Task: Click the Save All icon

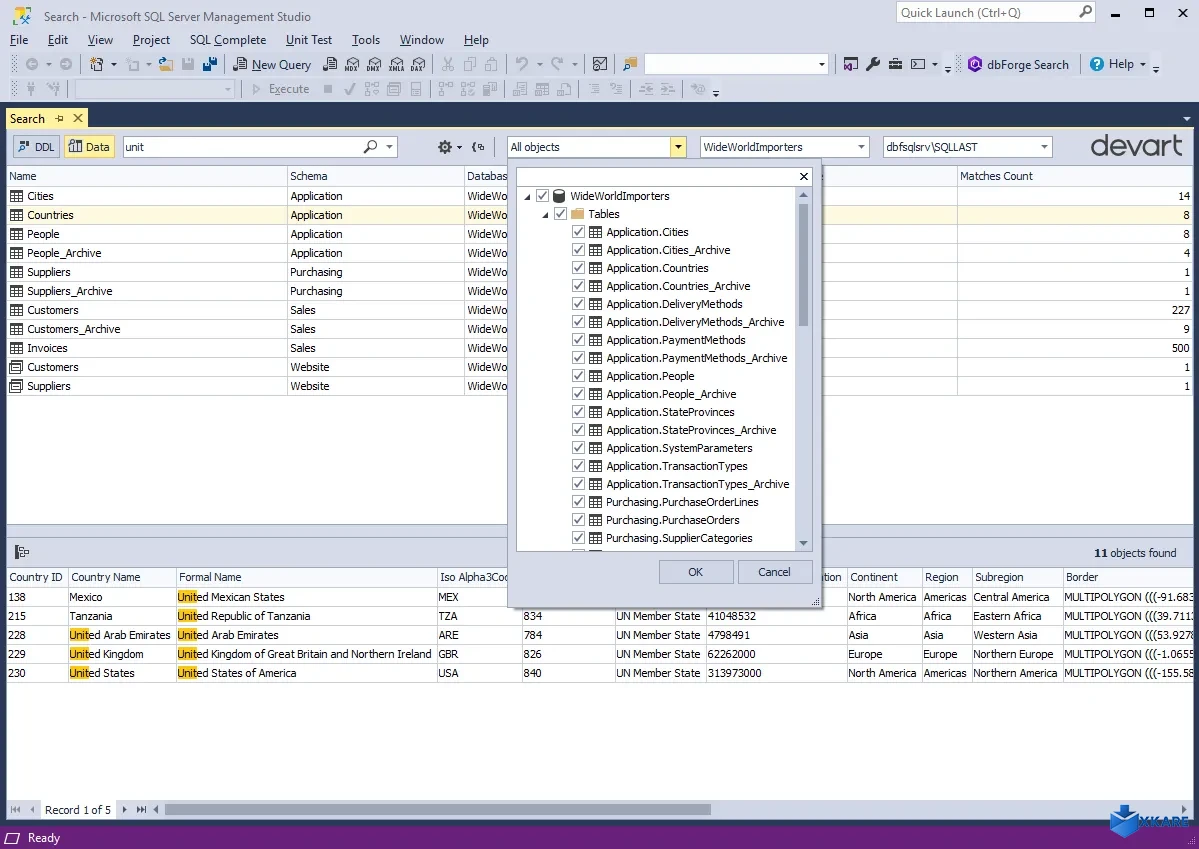Action: [210, 64]
